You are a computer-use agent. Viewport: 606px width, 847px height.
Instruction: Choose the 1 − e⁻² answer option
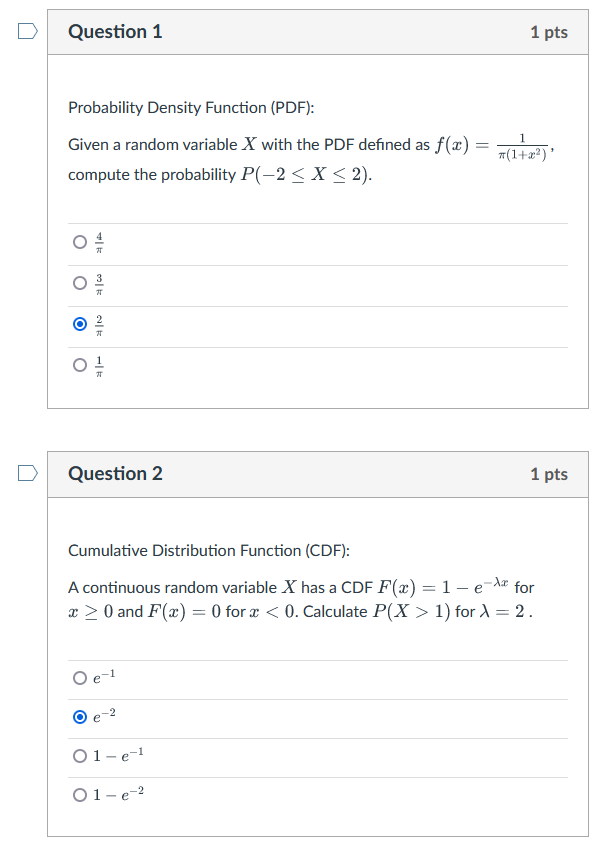click(79, 794)
